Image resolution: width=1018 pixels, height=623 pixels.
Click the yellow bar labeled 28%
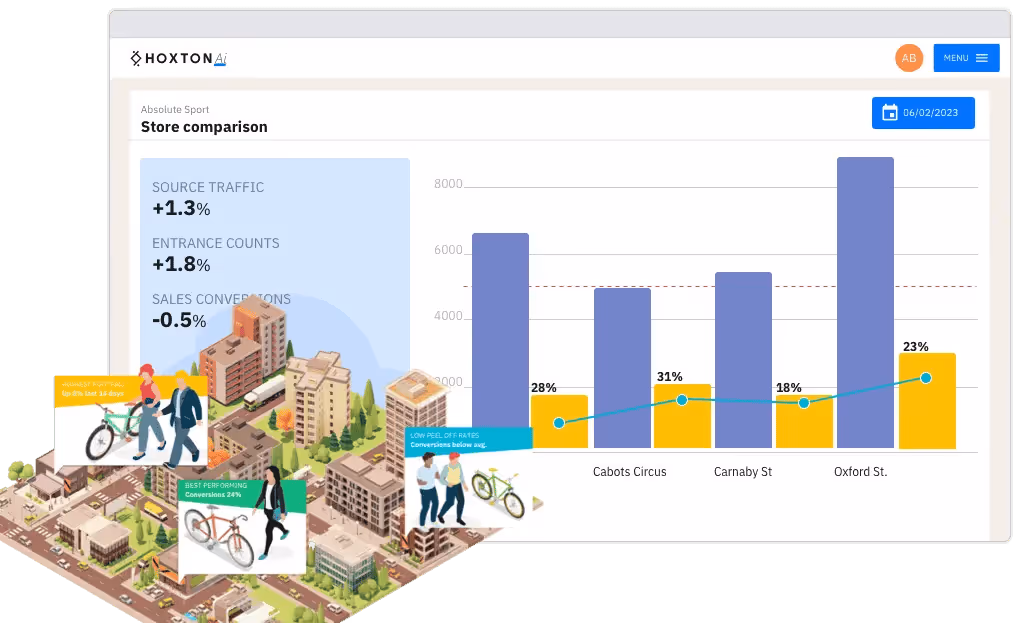(559, 421)
